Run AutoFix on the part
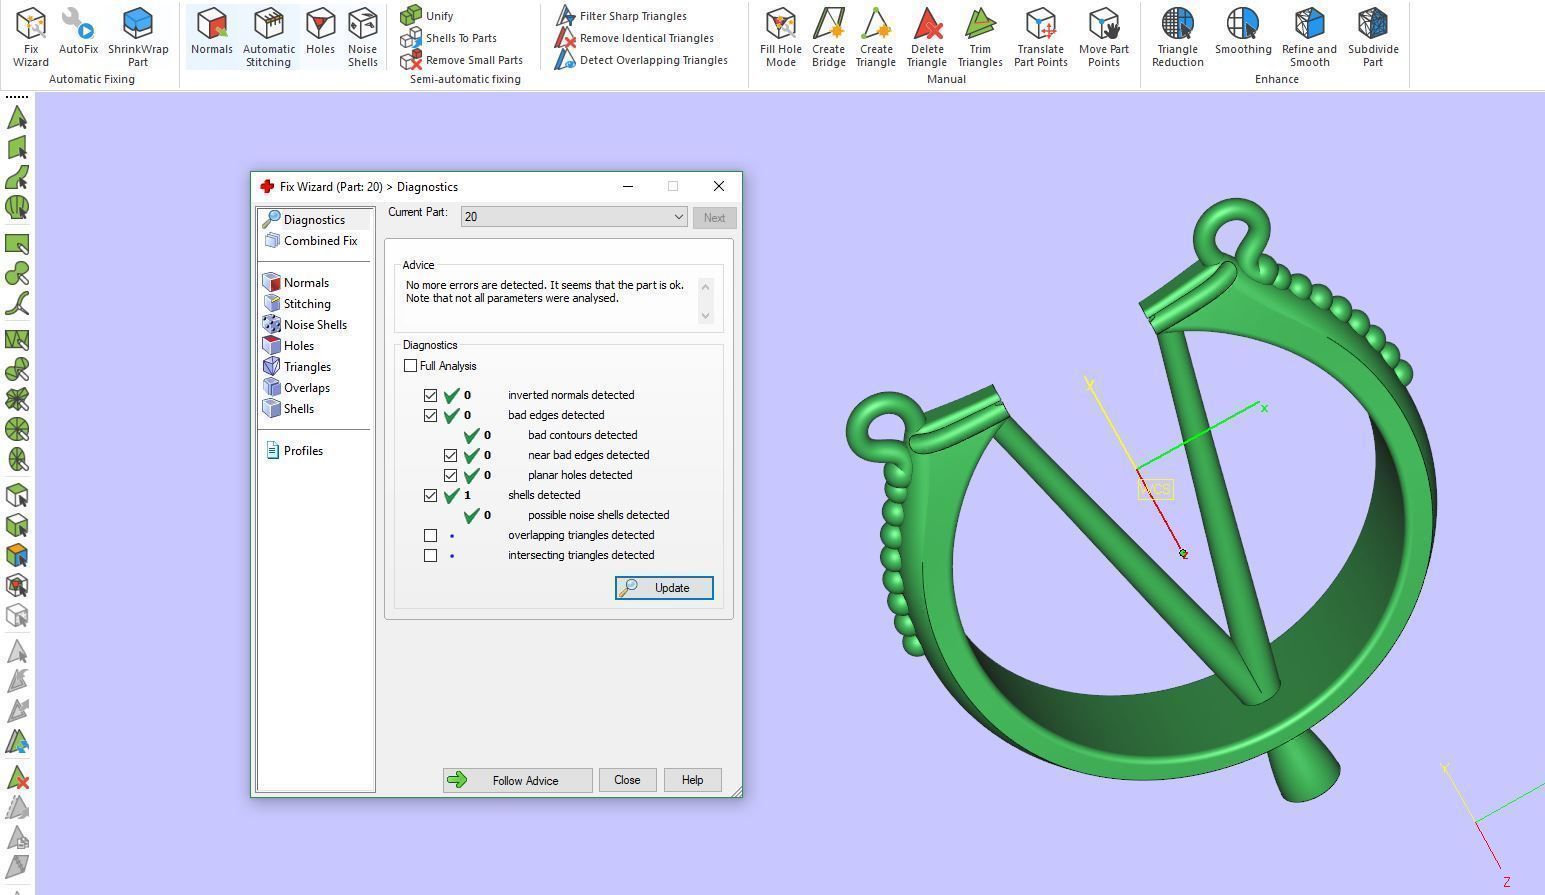This screenshot has width=1545, height=895. [x=78, y=31]
